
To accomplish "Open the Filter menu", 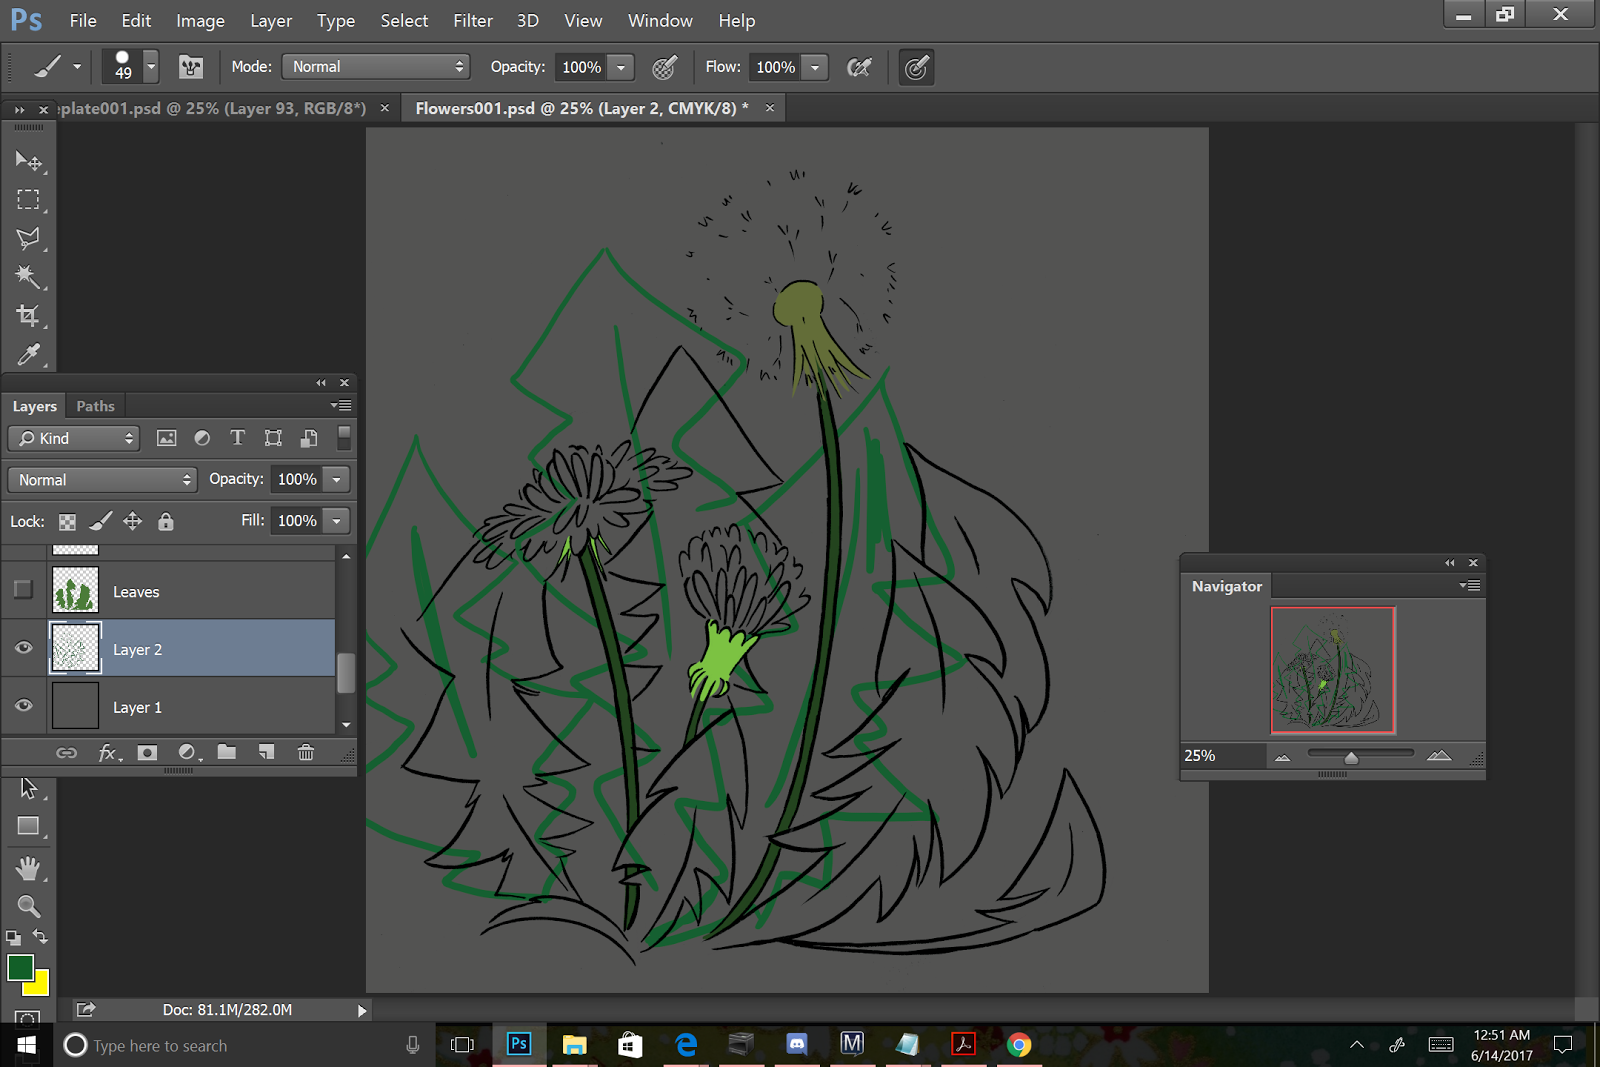I will (472, 20).
